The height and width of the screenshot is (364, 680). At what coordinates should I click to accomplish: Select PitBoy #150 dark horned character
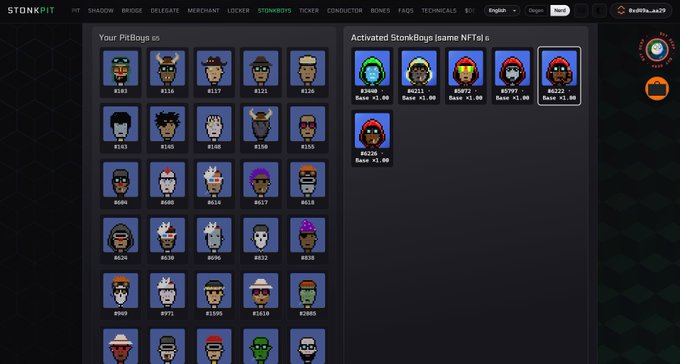click(x=261, y=128)
